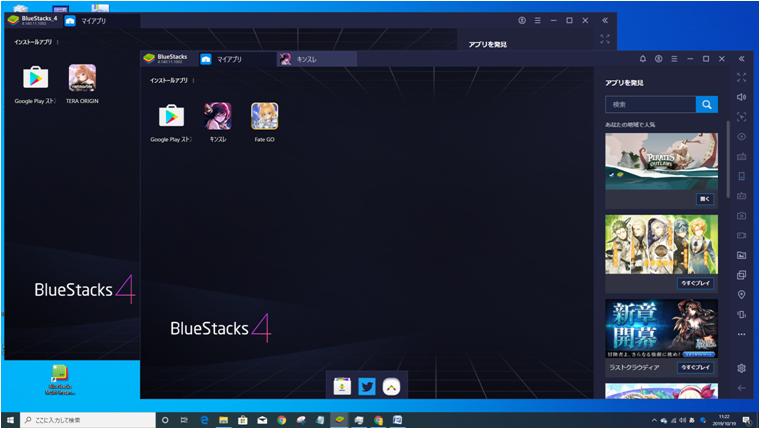
Task: Launch the キンスレ app icon
Action: point(218,116)
